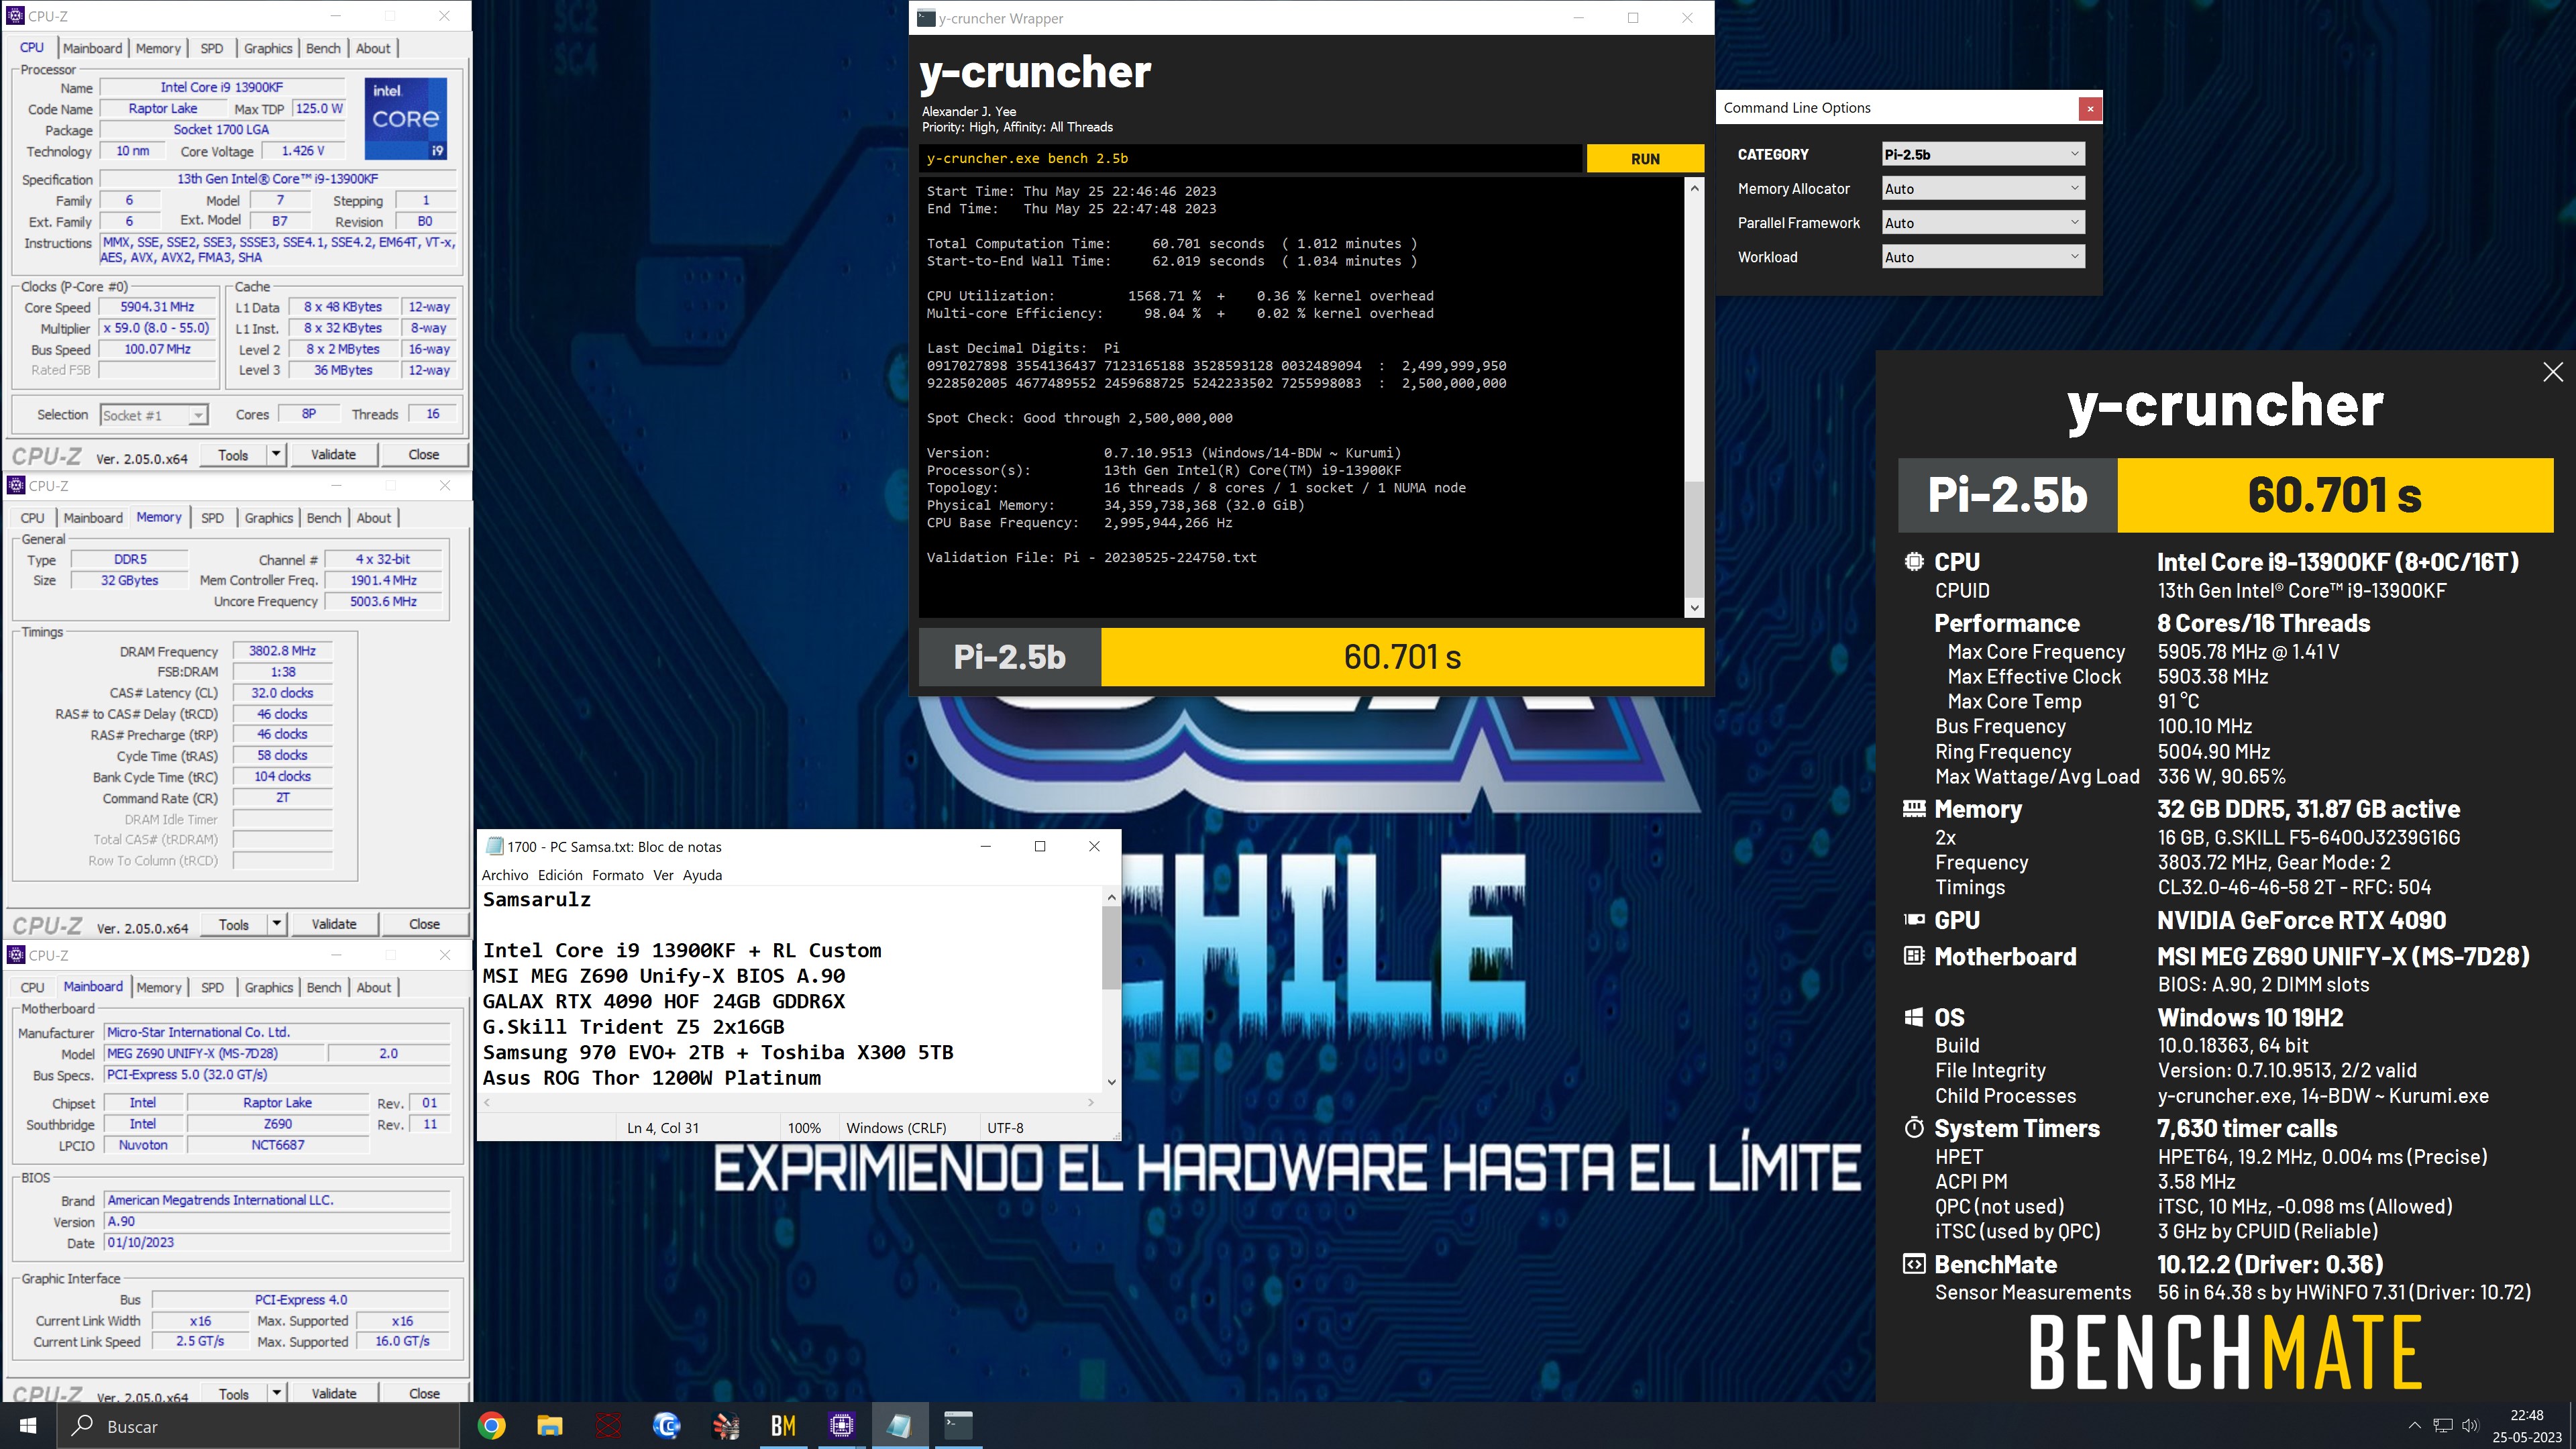
Task: Click Validate in Mainboard CPU-Z window
Action: 333,1393
